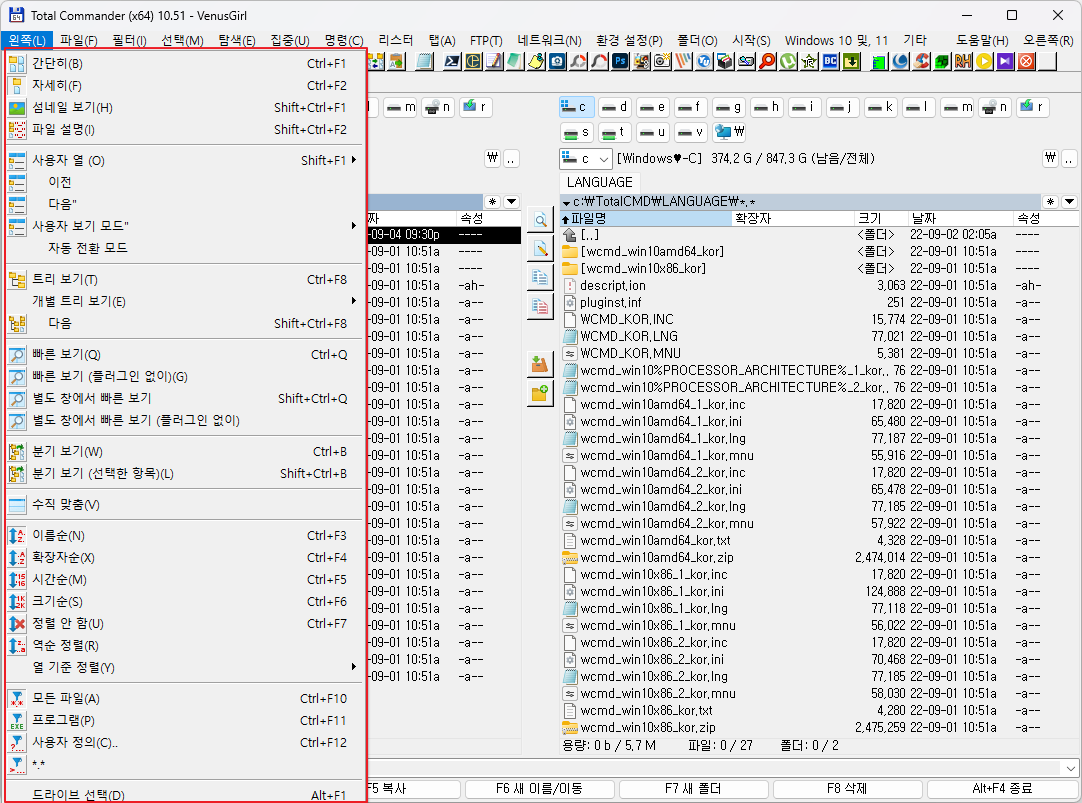
Task: Choose 역순 정렬(R) reverse order
Action: tap(184, 645)
